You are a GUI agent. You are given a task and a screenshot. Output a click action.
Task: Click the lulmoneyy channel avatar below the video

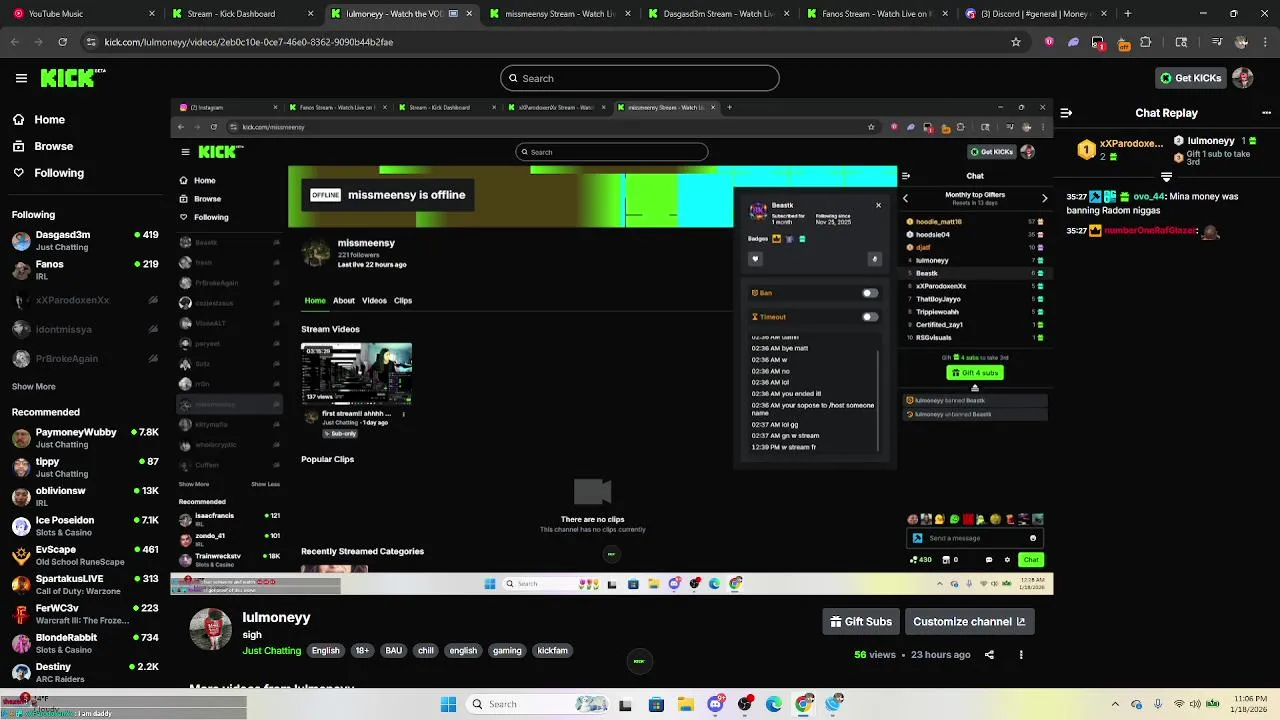tap(211, 630)
